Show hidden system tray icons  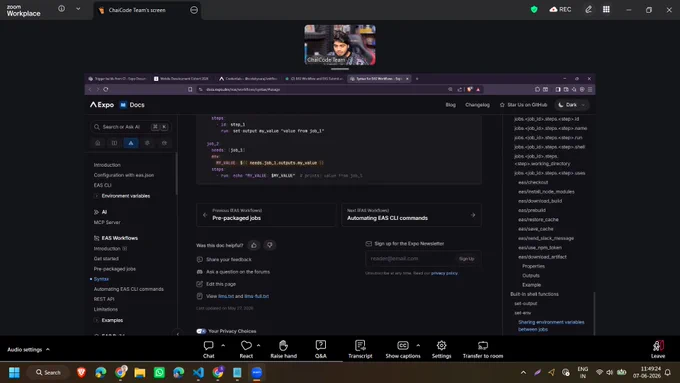[523, 373]
